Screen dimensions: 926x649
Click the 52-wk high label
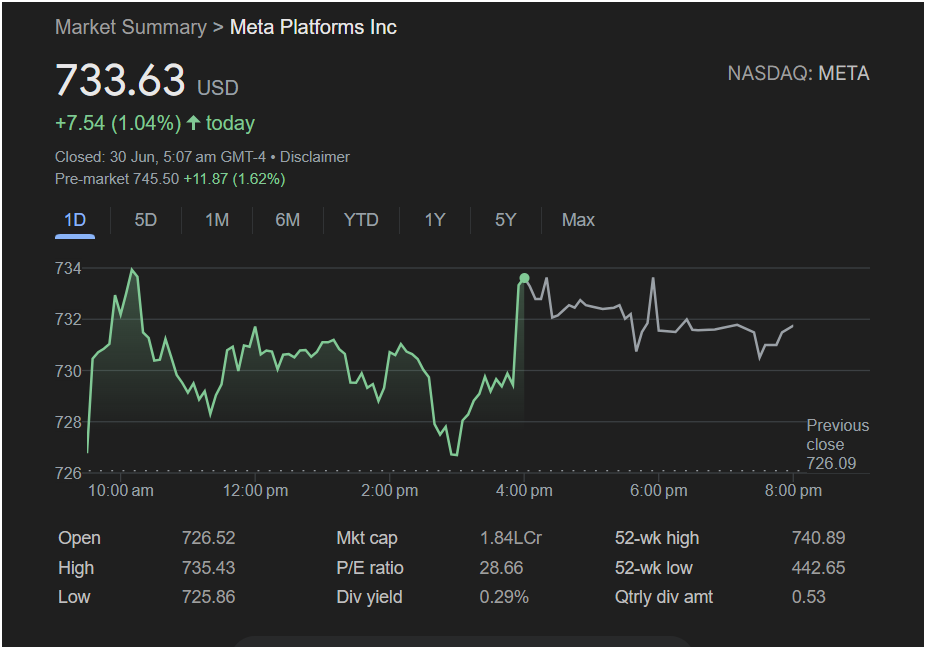point(657,538)
